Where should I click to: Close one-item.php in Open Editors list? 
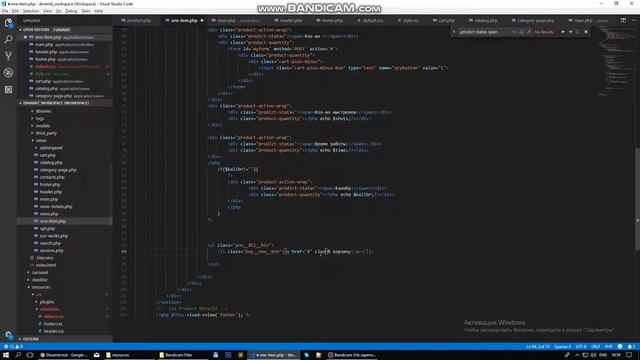coord(25,37)
